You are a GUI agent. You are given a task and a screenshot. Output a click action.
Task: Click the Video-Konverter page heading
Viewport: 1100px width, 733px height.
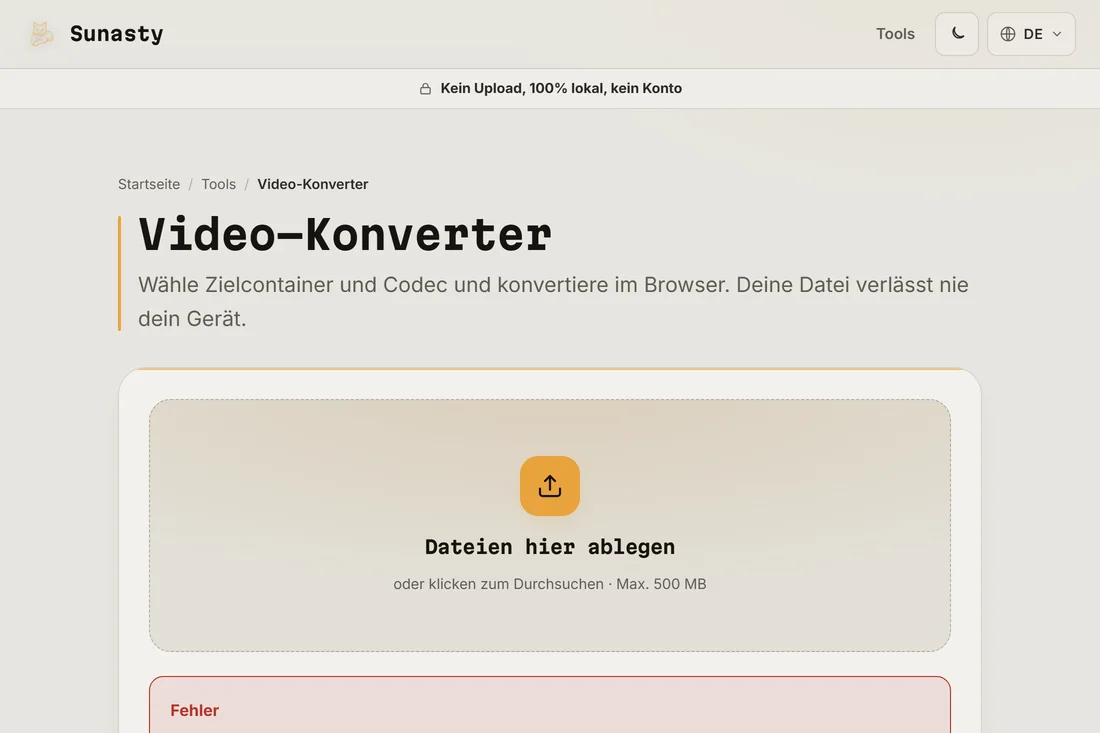point(345,234)
